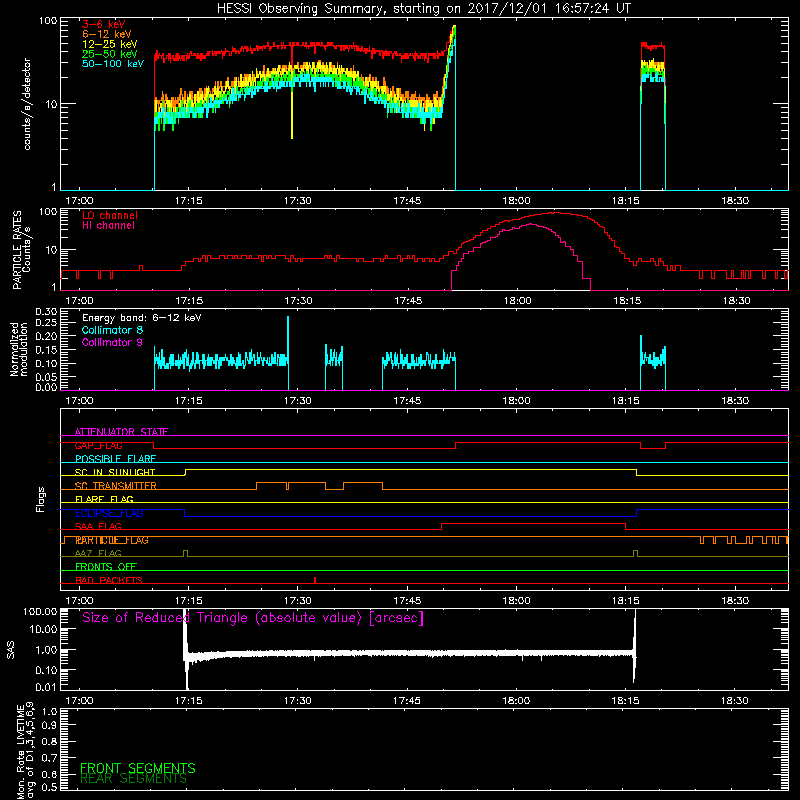Click 17:45 under the particle rates panel
The width and height of the screenshot is (800, 800).
point(407,301)
